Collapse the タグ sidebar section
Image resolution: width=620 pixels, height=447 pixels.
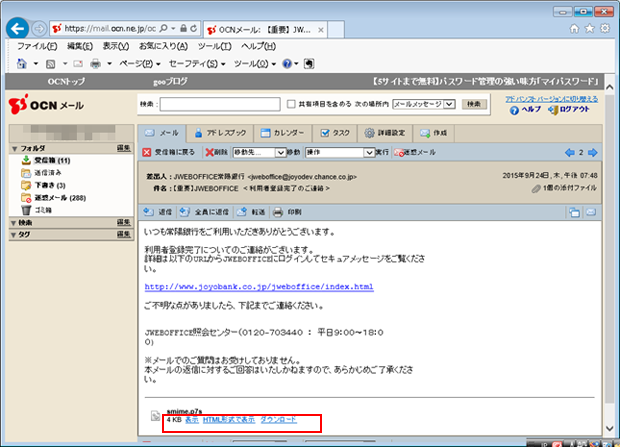point(13,235)
